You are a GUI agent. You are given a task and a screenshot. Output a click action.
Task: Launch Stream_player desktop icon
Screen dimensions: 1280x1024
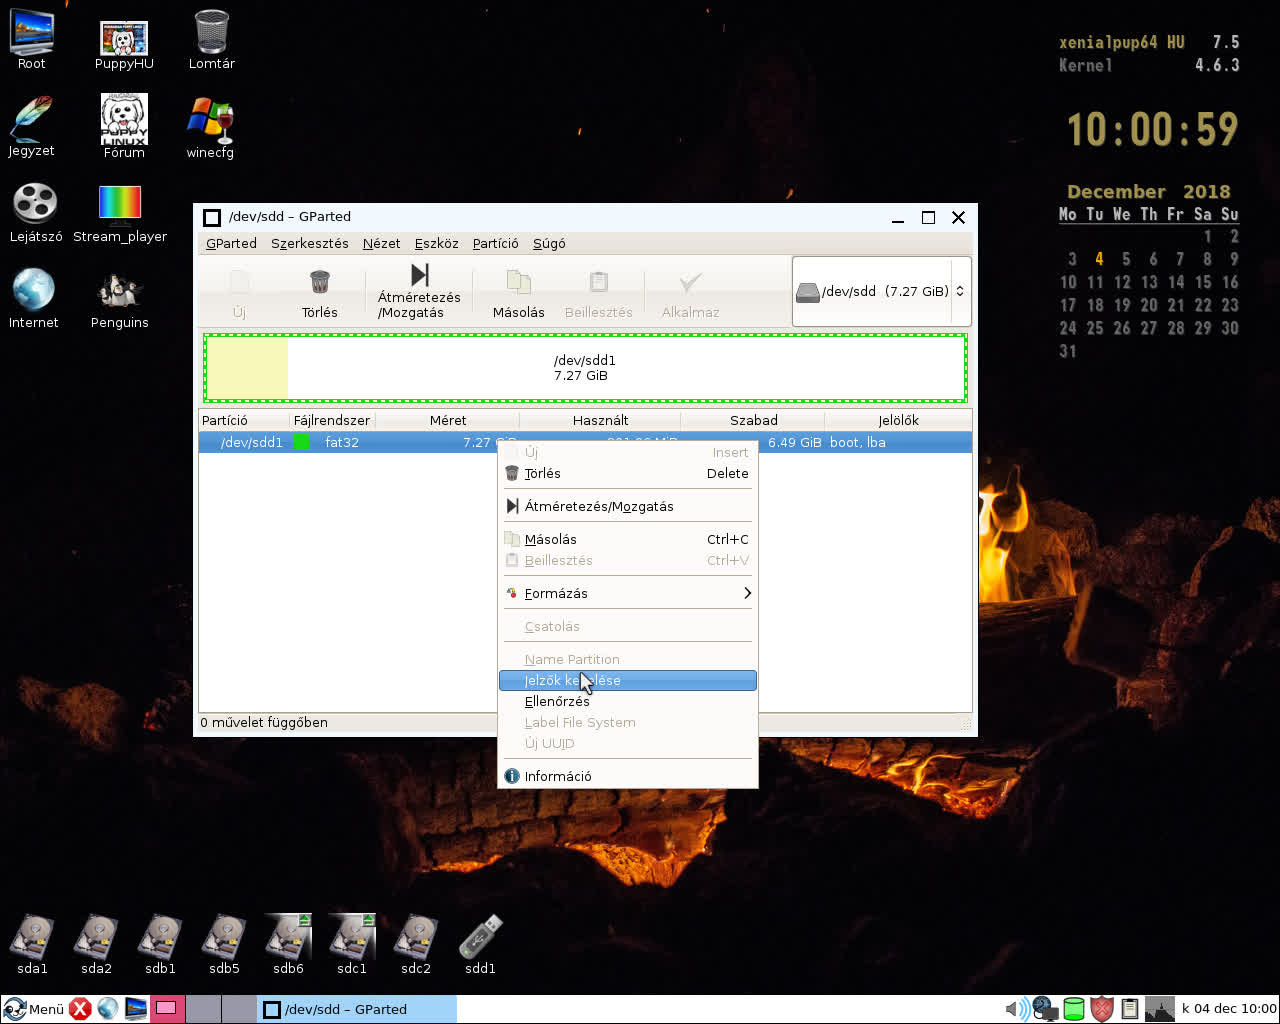click(x=120, y=213)
